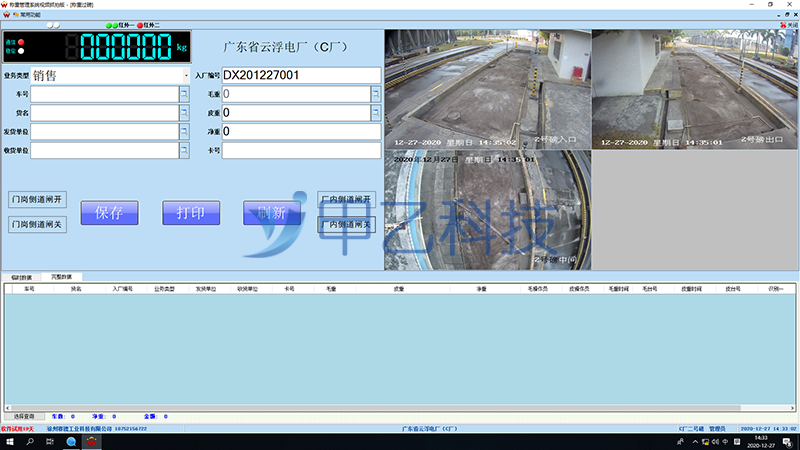Image resolution: width=800 pixels, height=450 pixels.
Task: Click the 选择查询 button at the bottom
Action: click(24, 416)
